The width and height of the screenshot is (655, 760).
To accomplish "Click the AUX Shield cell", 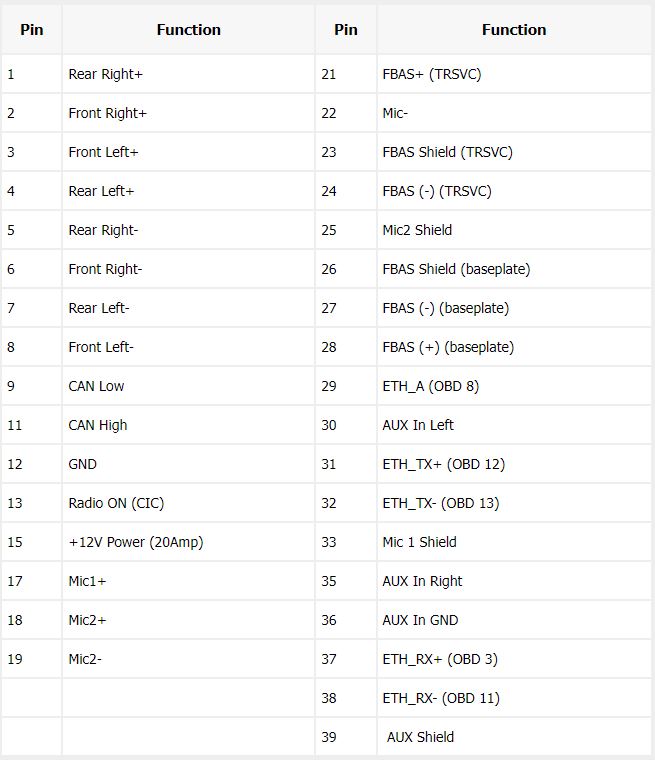I will click(514, 737).
